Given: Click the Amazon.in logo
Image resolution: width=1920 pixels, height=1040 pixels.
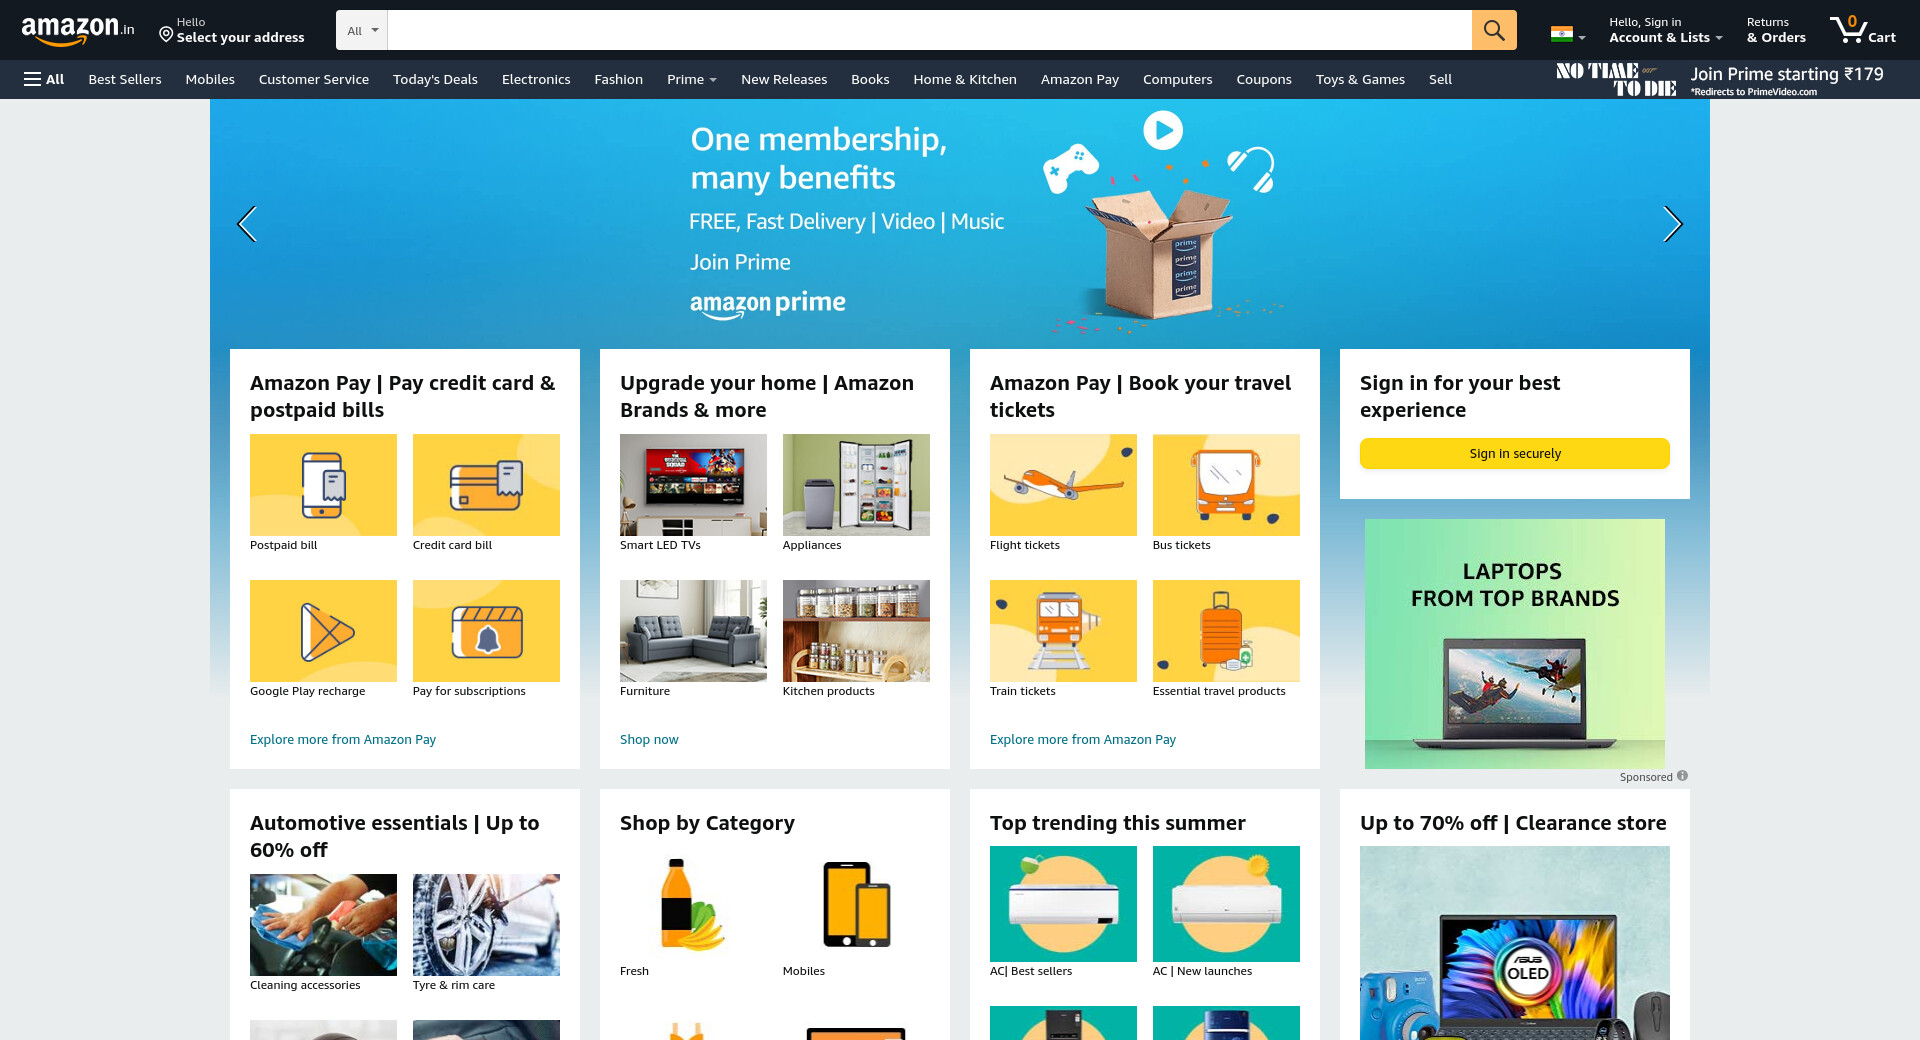Looking at the screenshot, I should pos(78,30).
